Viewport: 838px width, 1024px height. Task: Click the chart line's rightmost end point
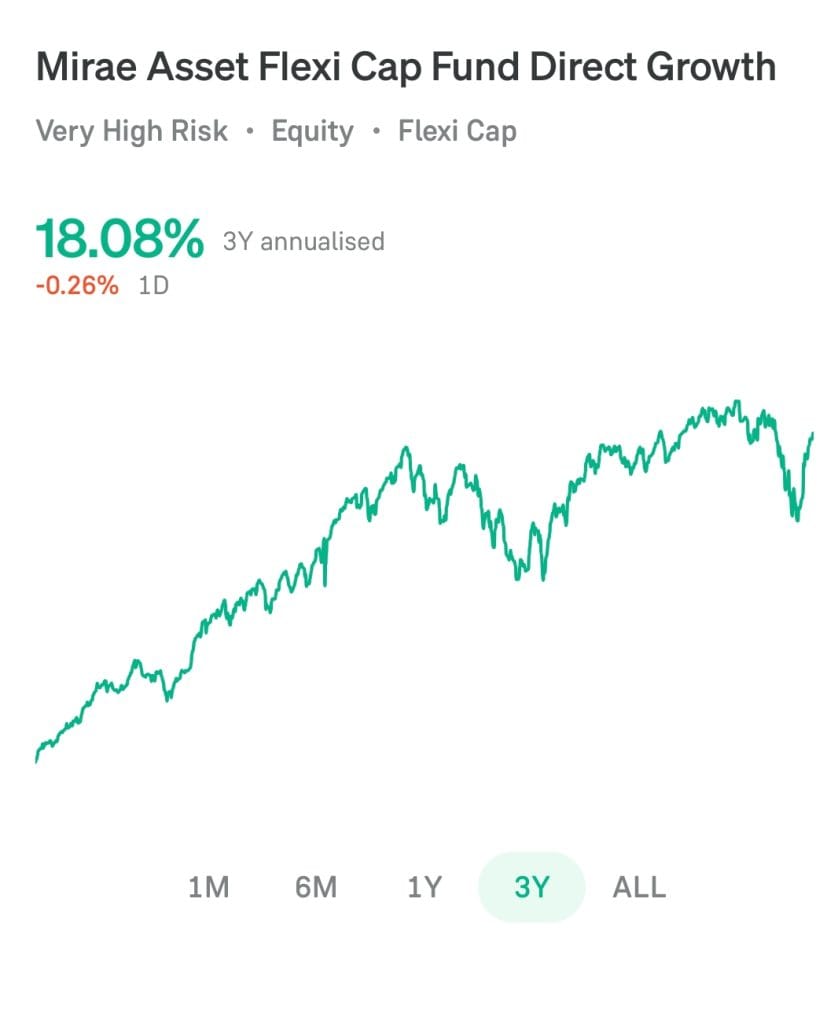[x=813, y=434]
